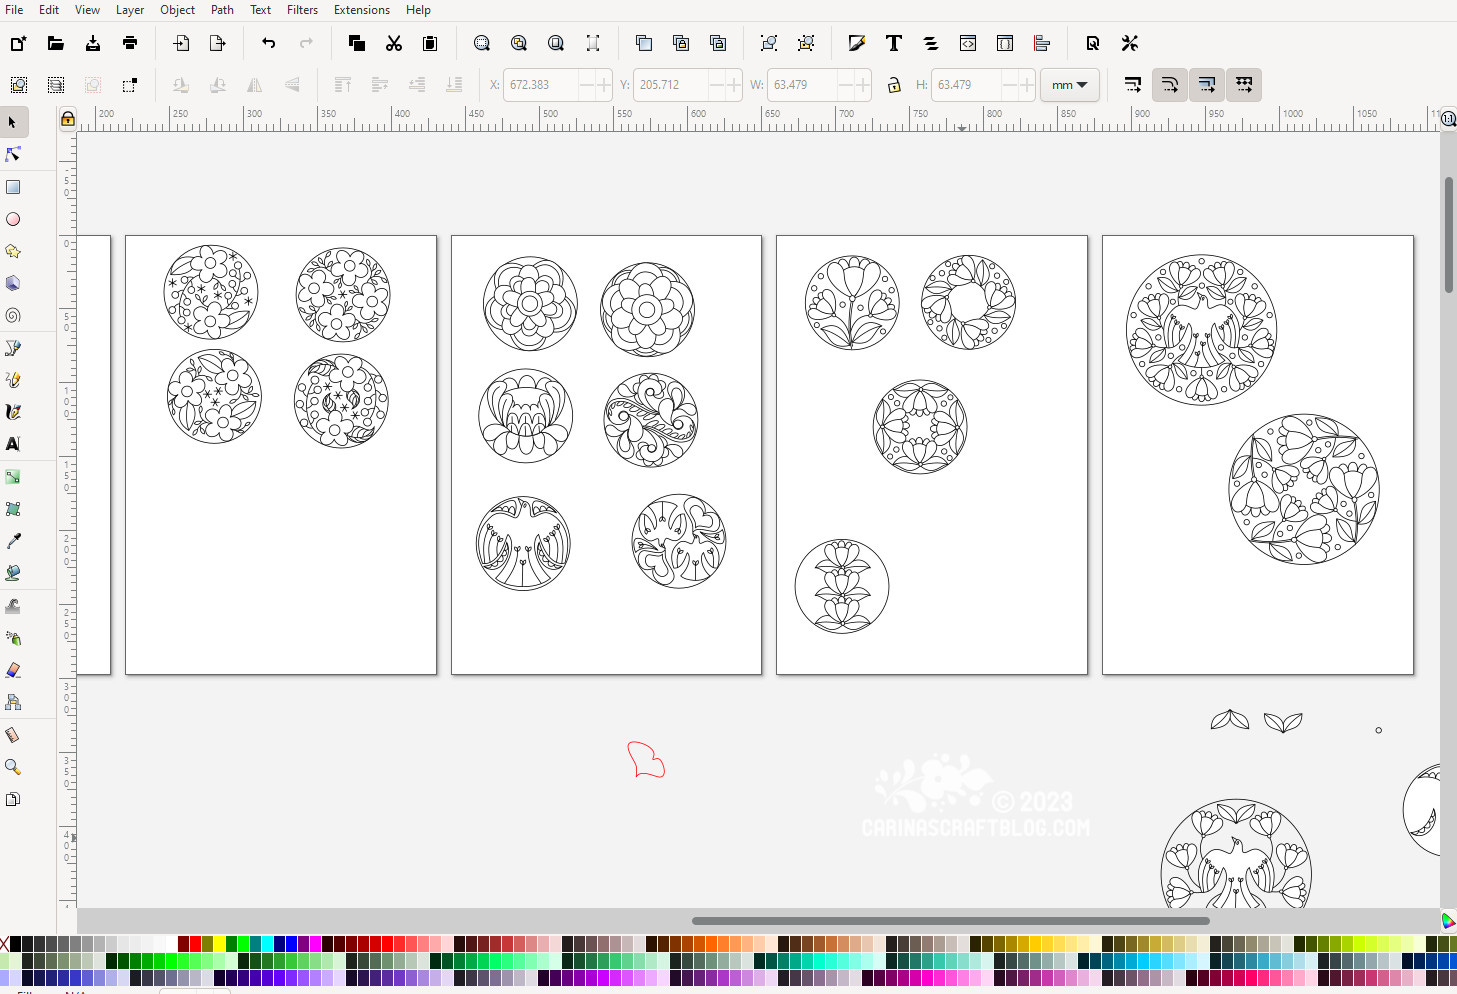Screen dimensions: 1457x994
Task: Toggle scale stroke width option
Action: point(1133,85)
